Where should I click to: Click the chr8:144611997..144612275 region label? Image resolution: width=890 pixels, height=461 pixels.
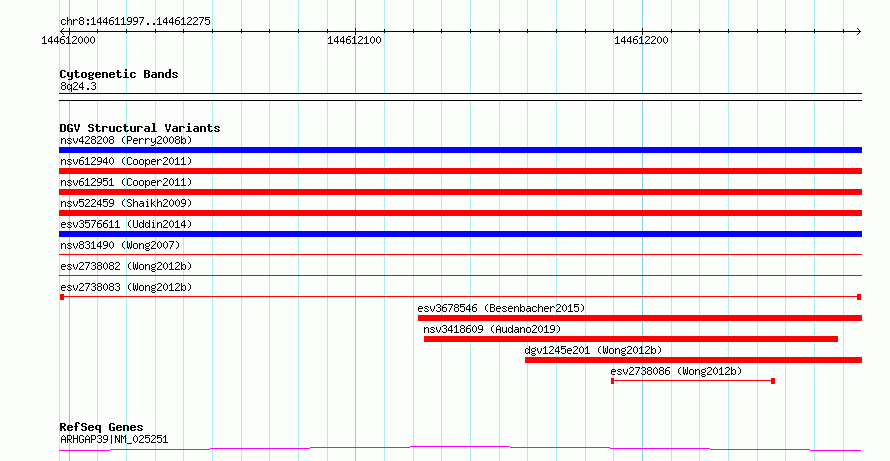135,21
